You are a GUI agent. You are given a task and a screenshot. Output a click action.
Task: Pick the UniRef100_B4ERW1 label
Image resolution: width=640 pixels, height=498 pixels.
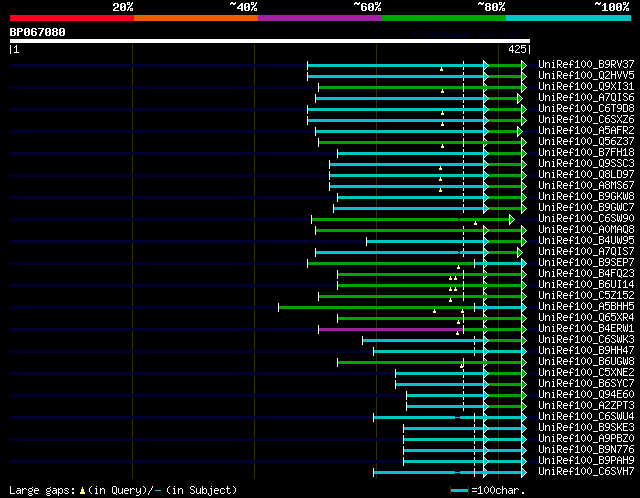(586, 329)
